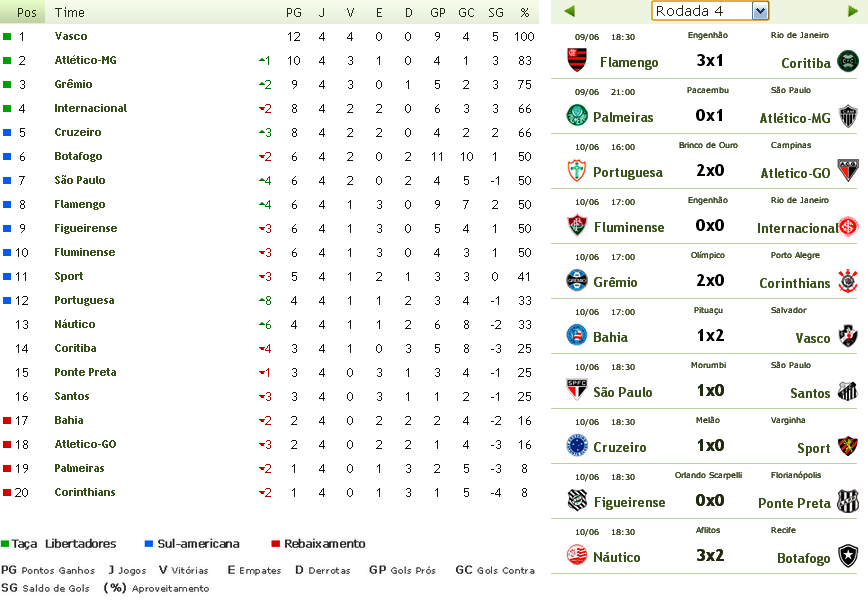
Task: Click the PG column header
Action: pos(293,12)
